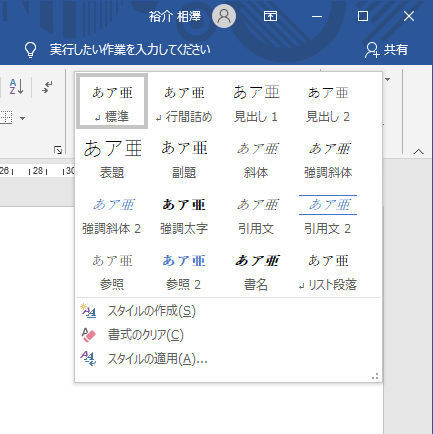Image resolution: width=433 pixels, height=434 pixels.
Task: Collapse the ribbon with chevron
Action: [418, 152]
